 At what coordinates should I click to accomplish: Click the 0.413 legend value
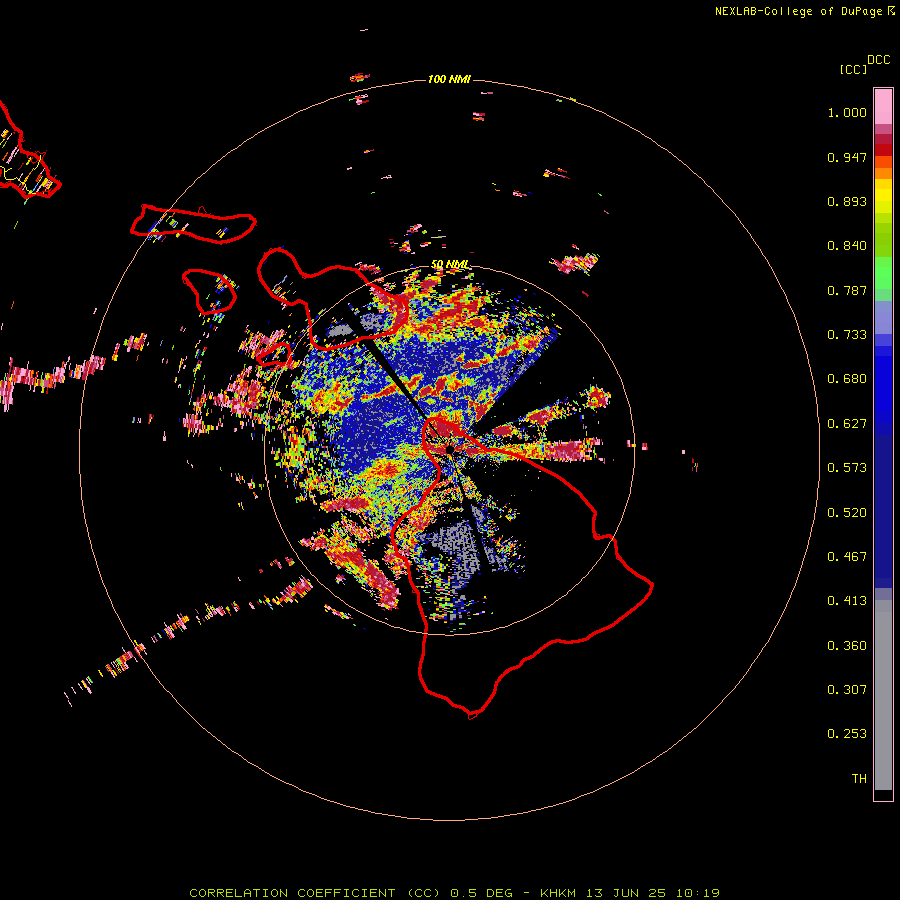(x=847, y=601)
